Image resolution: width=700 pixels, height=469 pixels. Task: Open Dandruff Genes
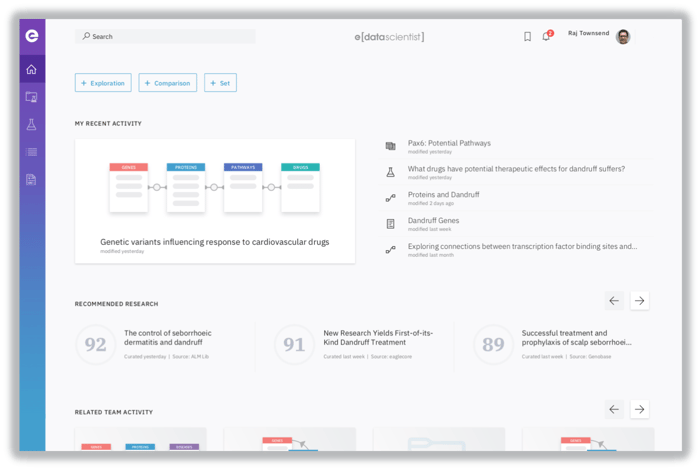click(x=433, y=221)
